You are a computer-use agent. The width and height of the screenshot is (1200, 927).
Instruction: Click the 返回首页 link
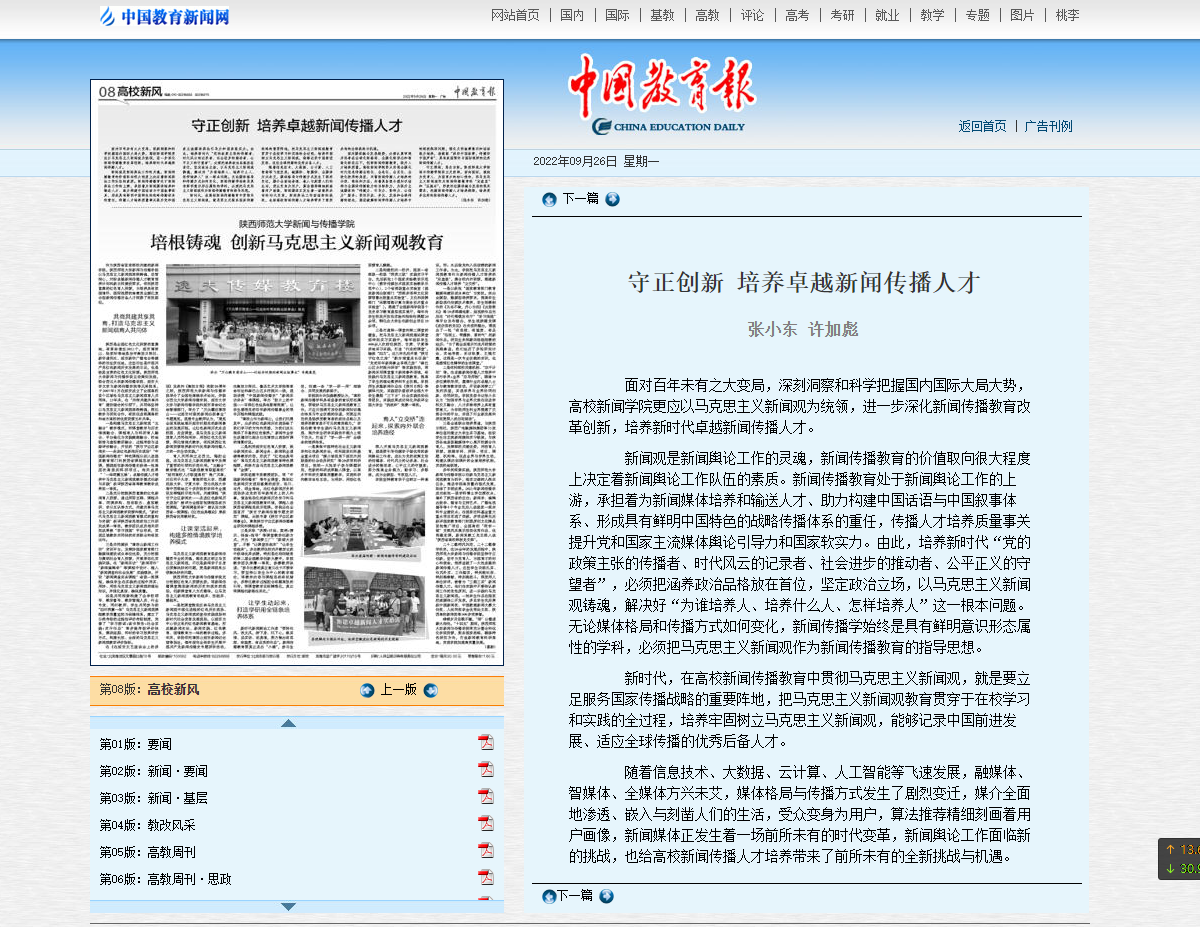pyautogui.click(x=982, y=126)
